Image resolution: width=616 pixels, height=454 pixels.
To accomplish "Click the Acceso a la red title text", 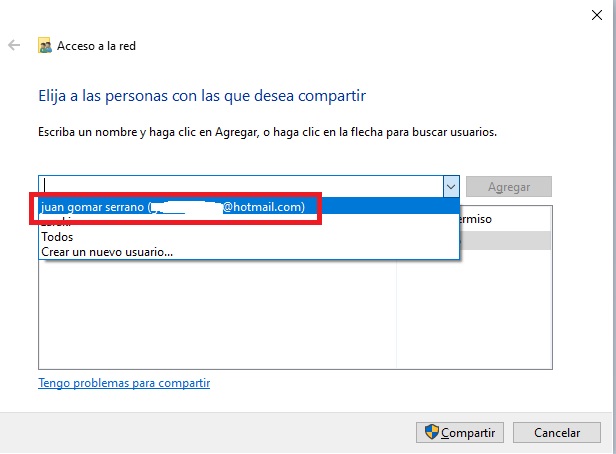I will tap(96, 46).
